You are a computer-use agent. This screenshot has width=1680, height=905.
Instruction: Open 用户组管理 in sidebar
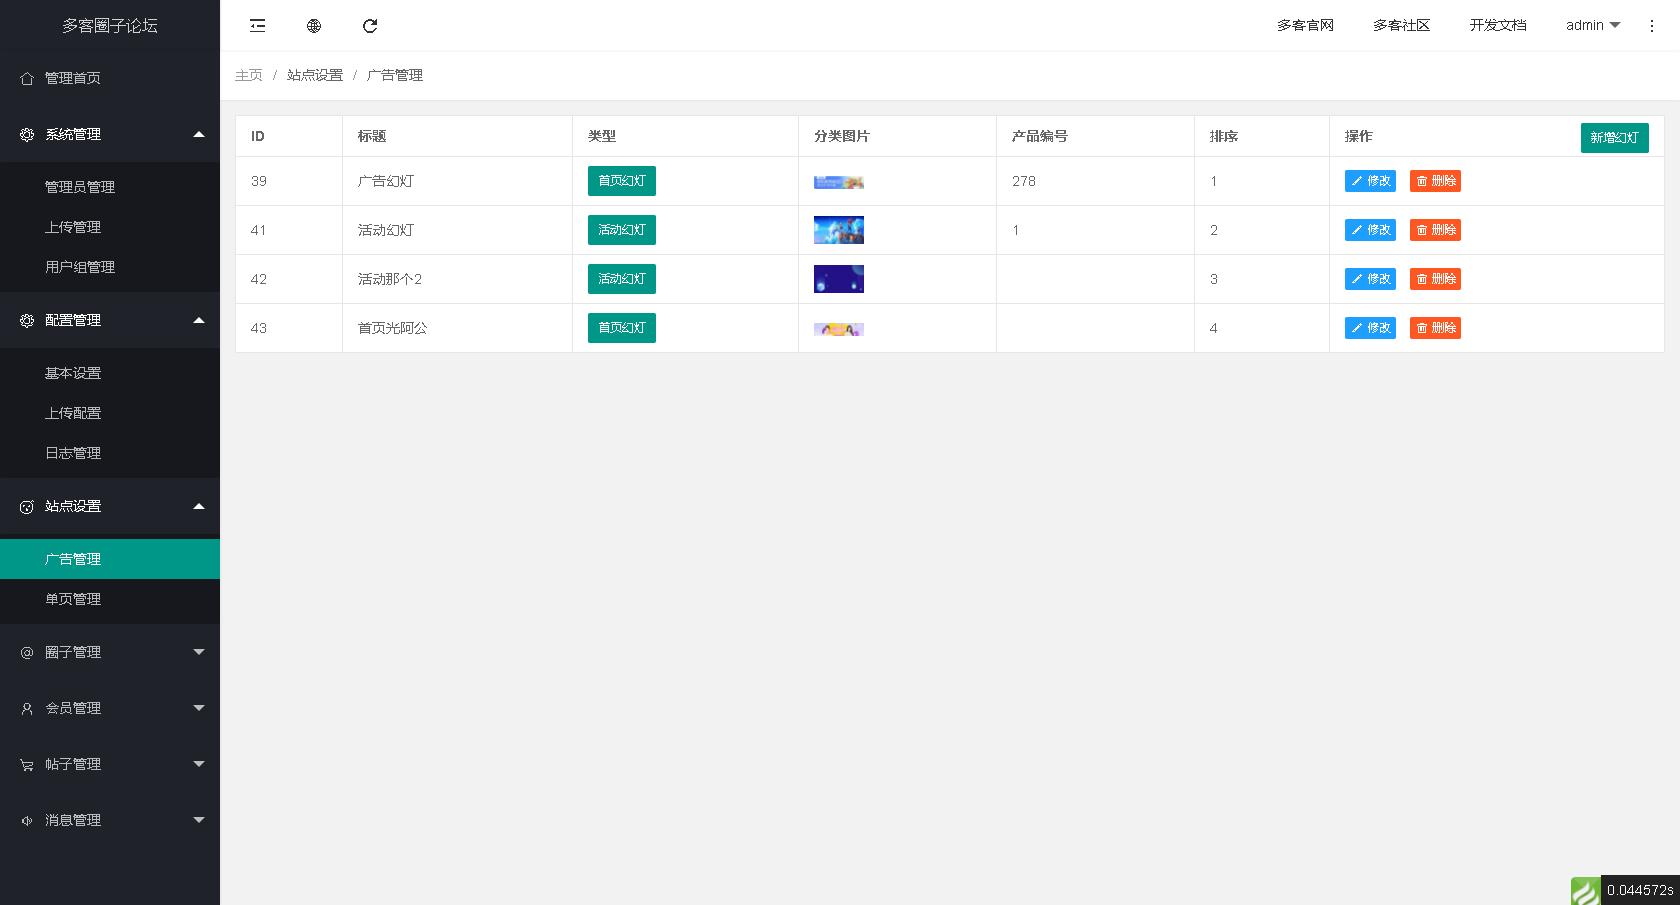click(110, 267)
